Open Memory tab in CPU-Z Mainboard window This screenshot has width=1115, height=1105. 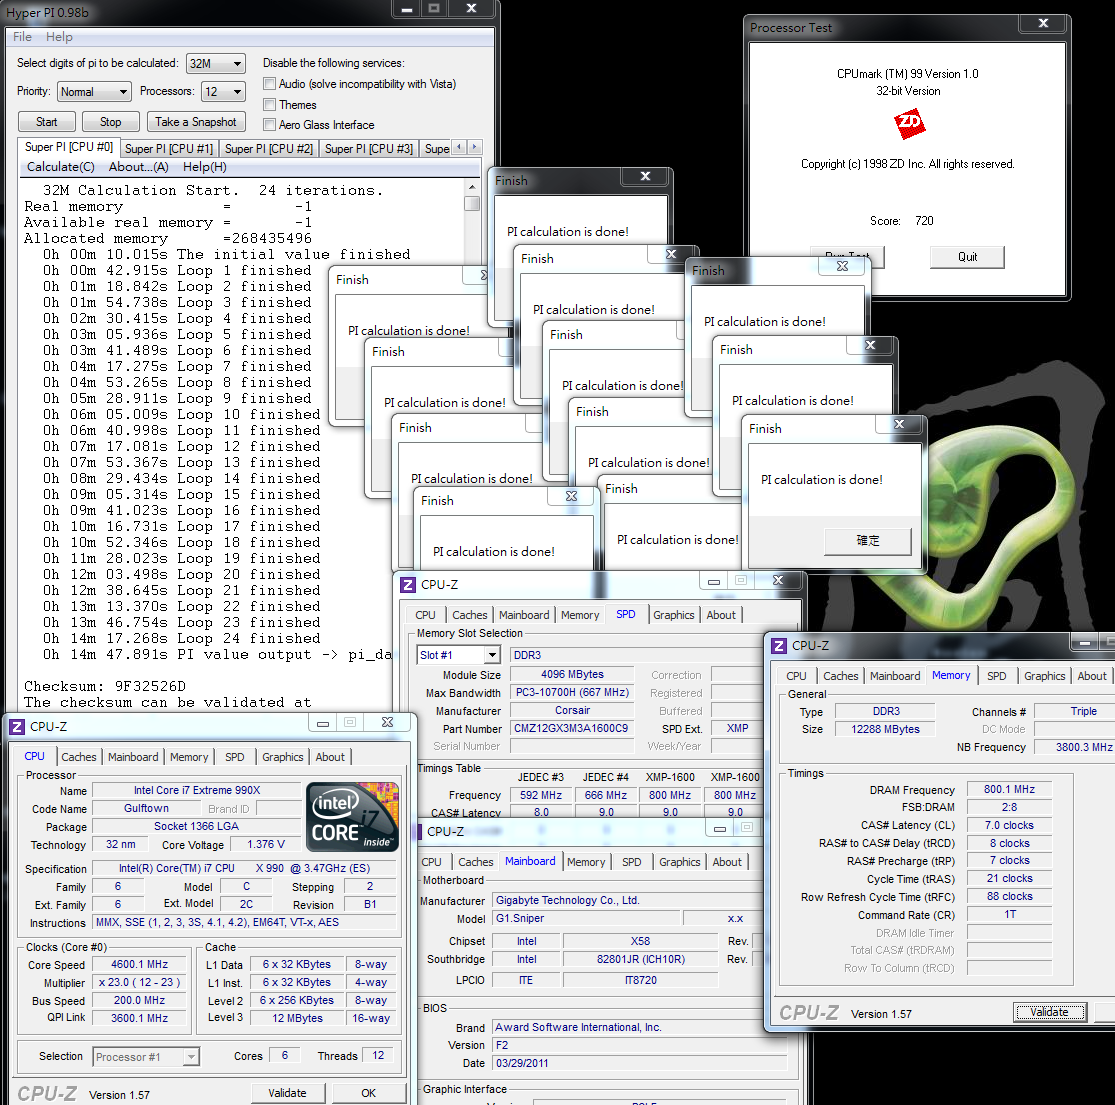pyautogui.click(x=586, y=862)
